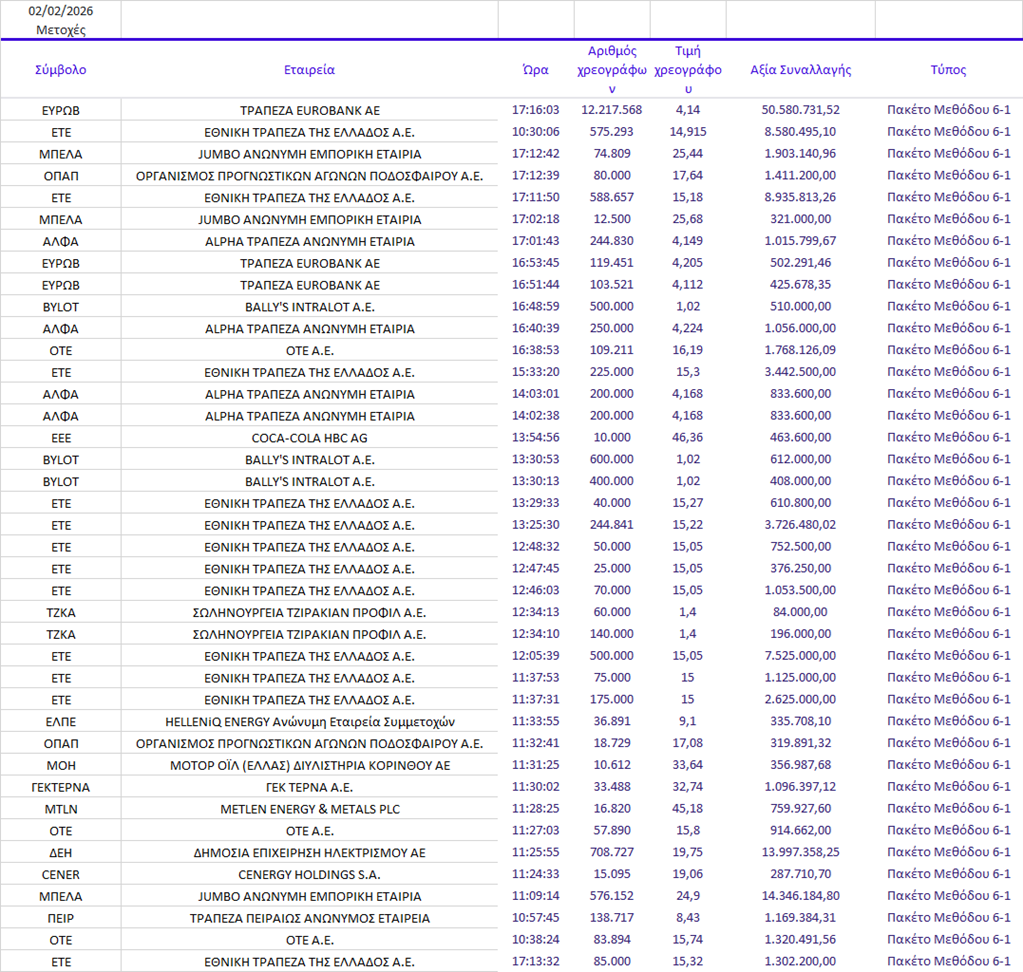Click the Ώρα column header
1023x972 pixels.
pos(536,70)
